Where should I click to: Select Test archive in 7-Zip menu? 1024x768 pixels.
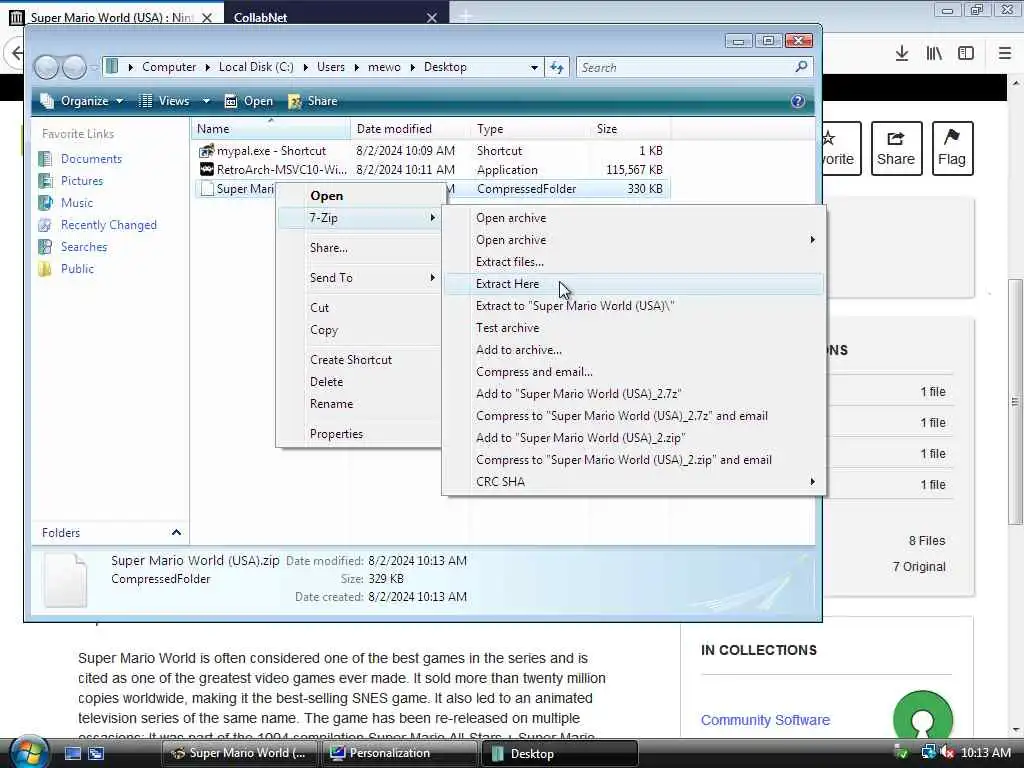pos(633,328)
